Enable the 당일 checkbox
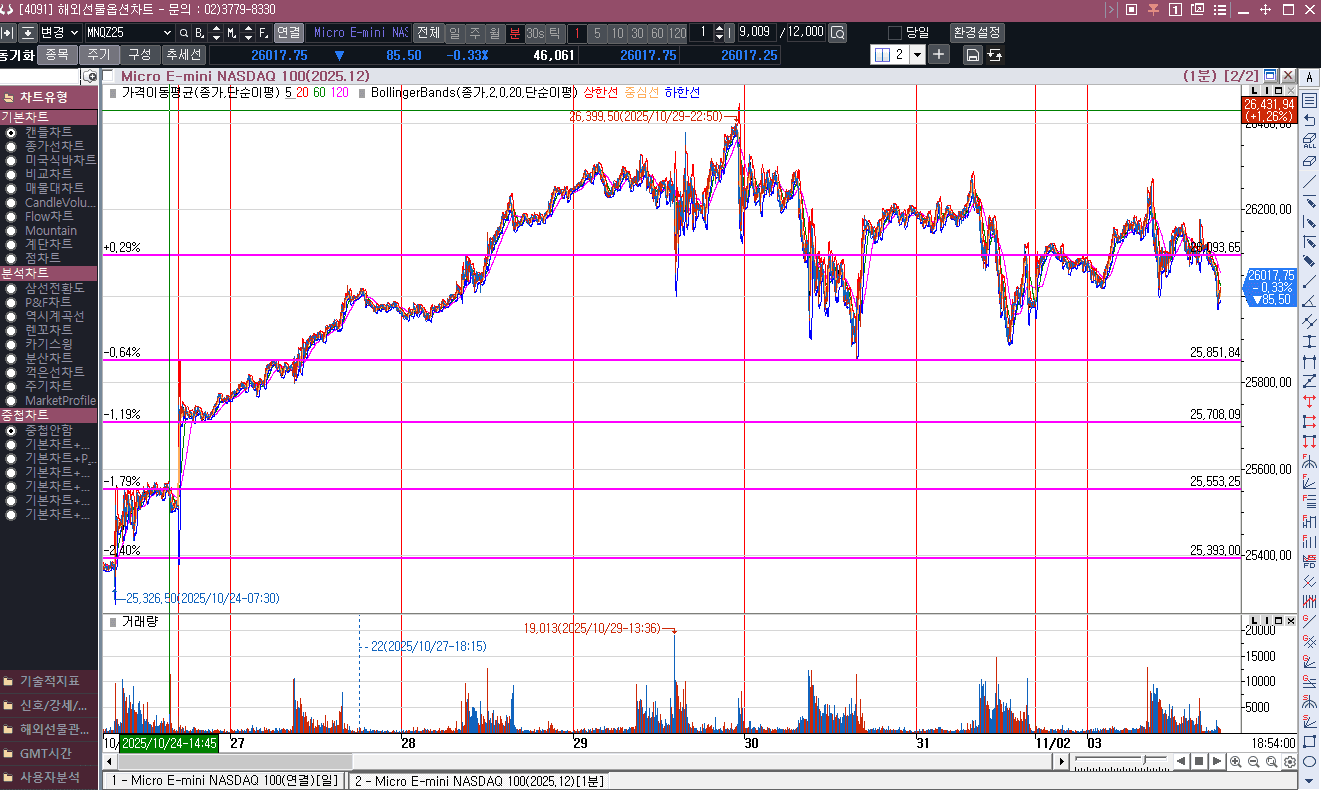The width and height of the screenshot is (1321, 790). pos(895,32)
